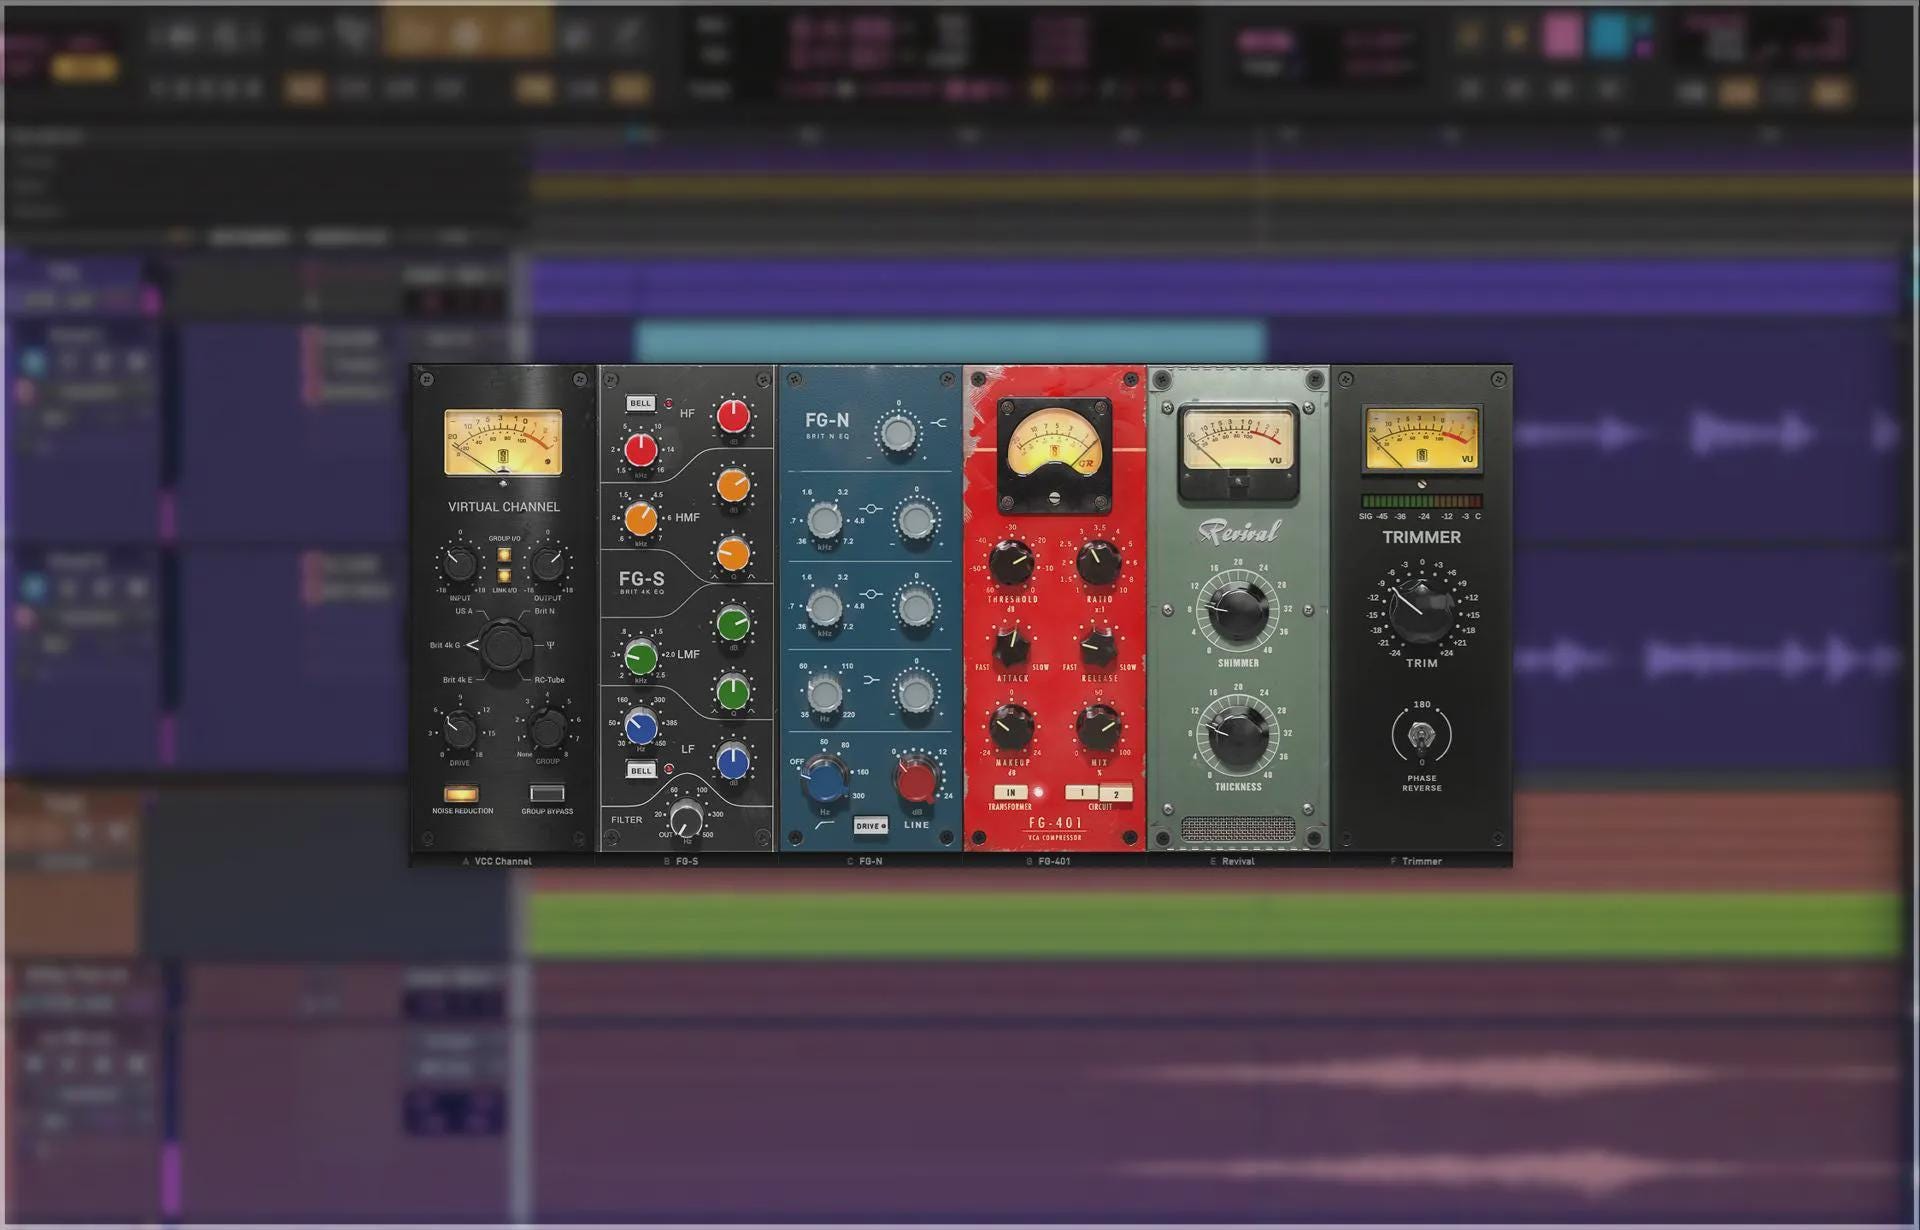Click the Revival Shimmer knob
This screenshot has width=1920, height=1230.
pyautogui.click(x=1238, y=610)
